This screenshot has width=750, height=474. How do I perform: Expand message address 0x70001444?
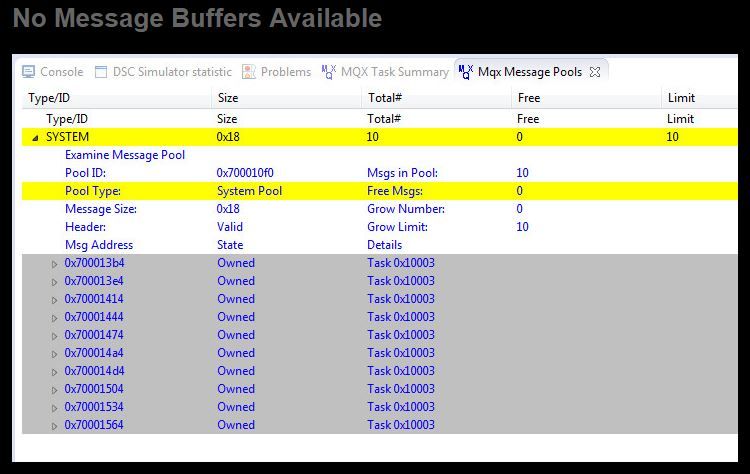pyautogui.click(x=55, y=318)
